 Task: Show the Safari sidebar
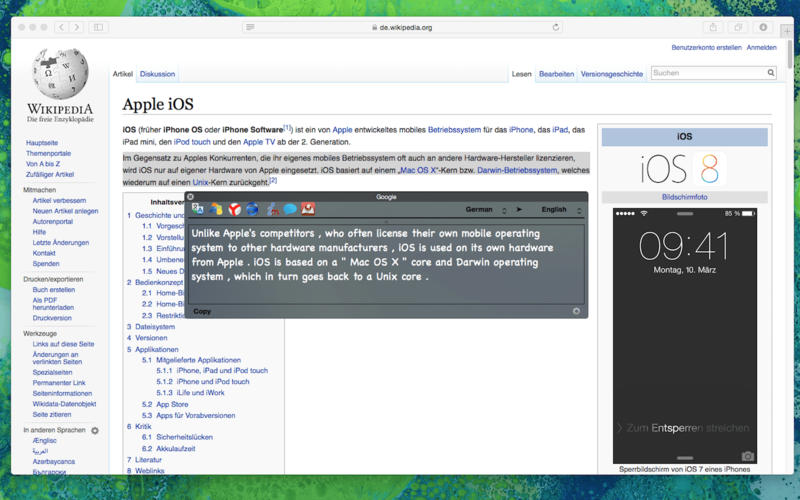pos(98,27)
